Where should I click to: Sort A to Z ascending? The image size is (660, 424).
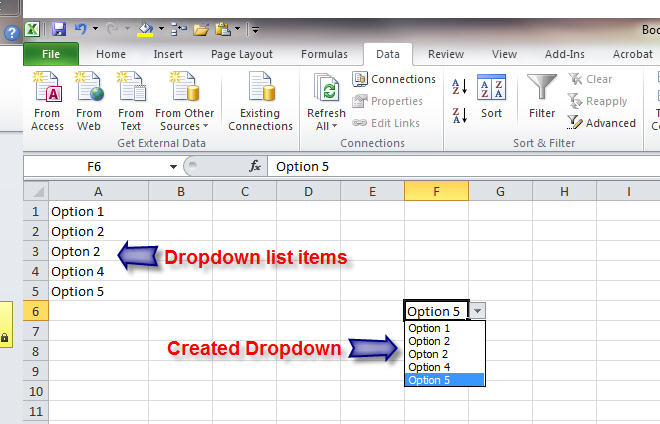point(459,87)
